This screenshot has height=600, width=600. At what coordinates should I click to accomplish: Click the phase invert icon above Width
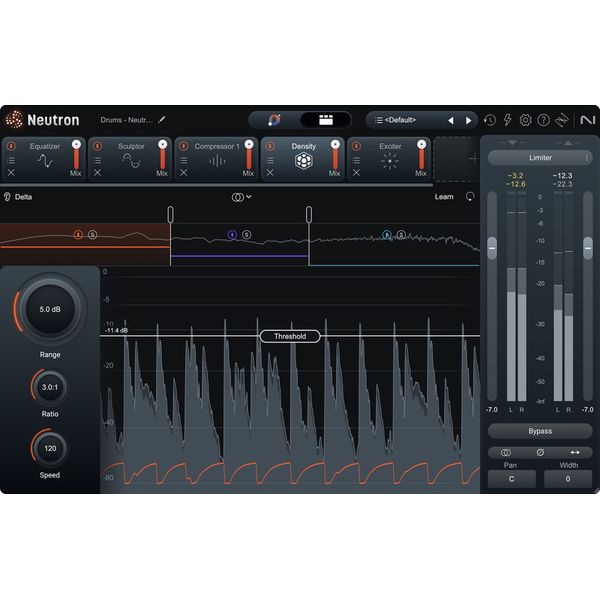[541, 452]
